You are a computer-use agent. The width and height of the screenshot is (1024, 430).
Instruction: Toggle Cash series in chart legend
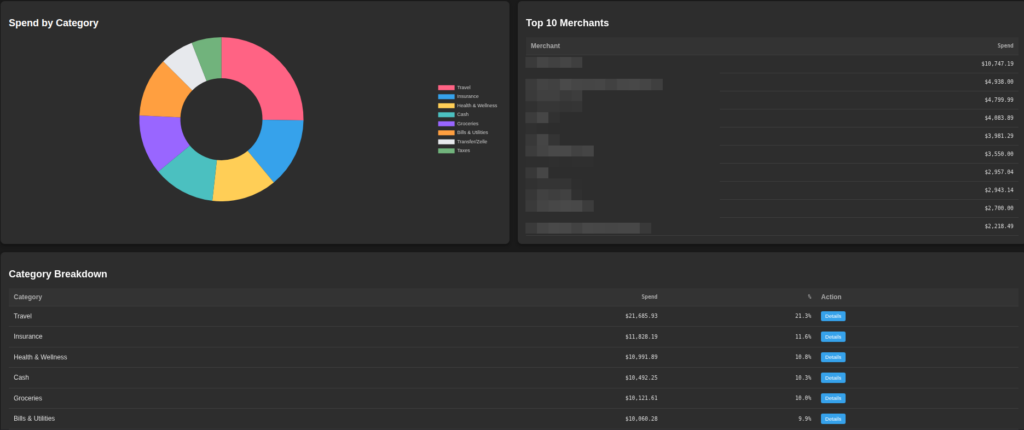click(446, 115)
